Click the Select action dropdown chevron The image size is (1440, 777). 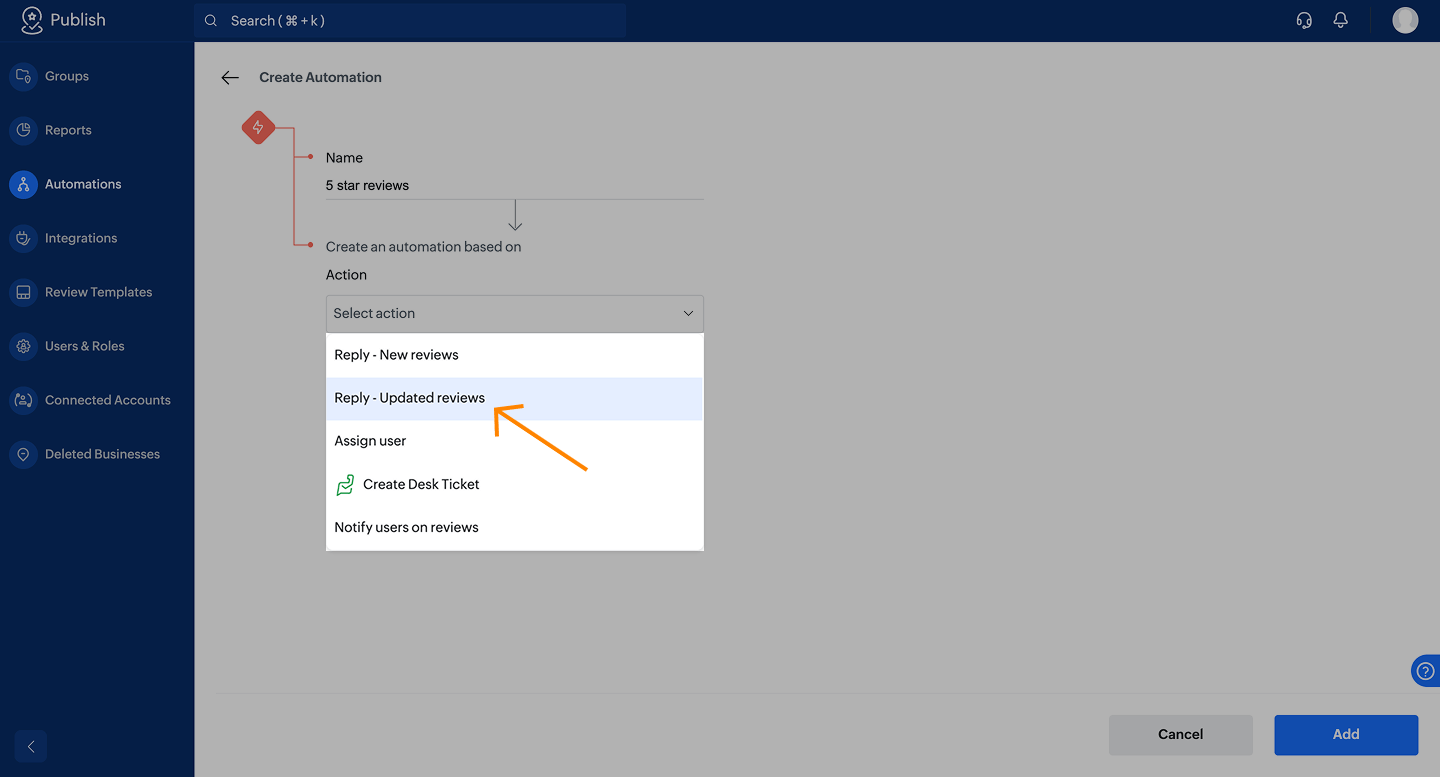tap(688, 314)
